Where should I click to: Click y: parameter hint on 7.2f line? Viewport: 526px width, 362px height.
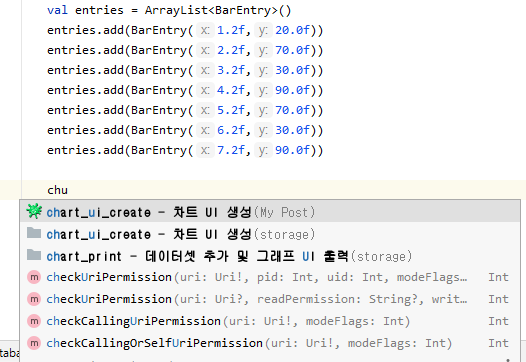[x=263, y=150]
